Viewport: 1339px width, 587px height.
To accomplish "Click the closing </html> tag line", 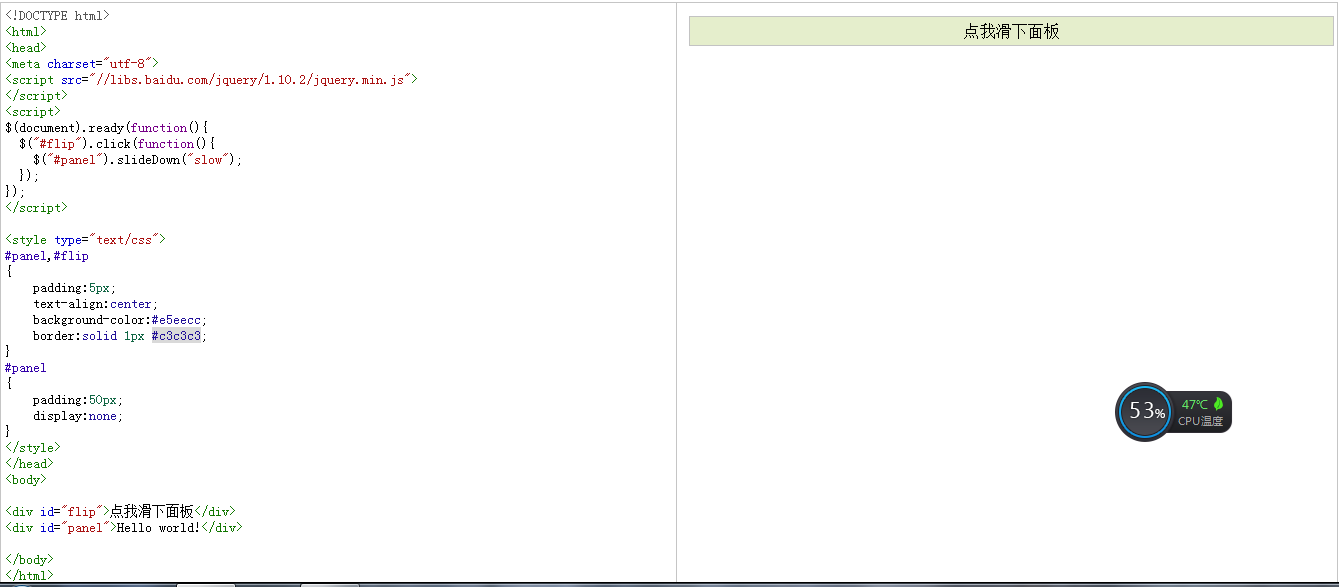I will pos(29,576).
